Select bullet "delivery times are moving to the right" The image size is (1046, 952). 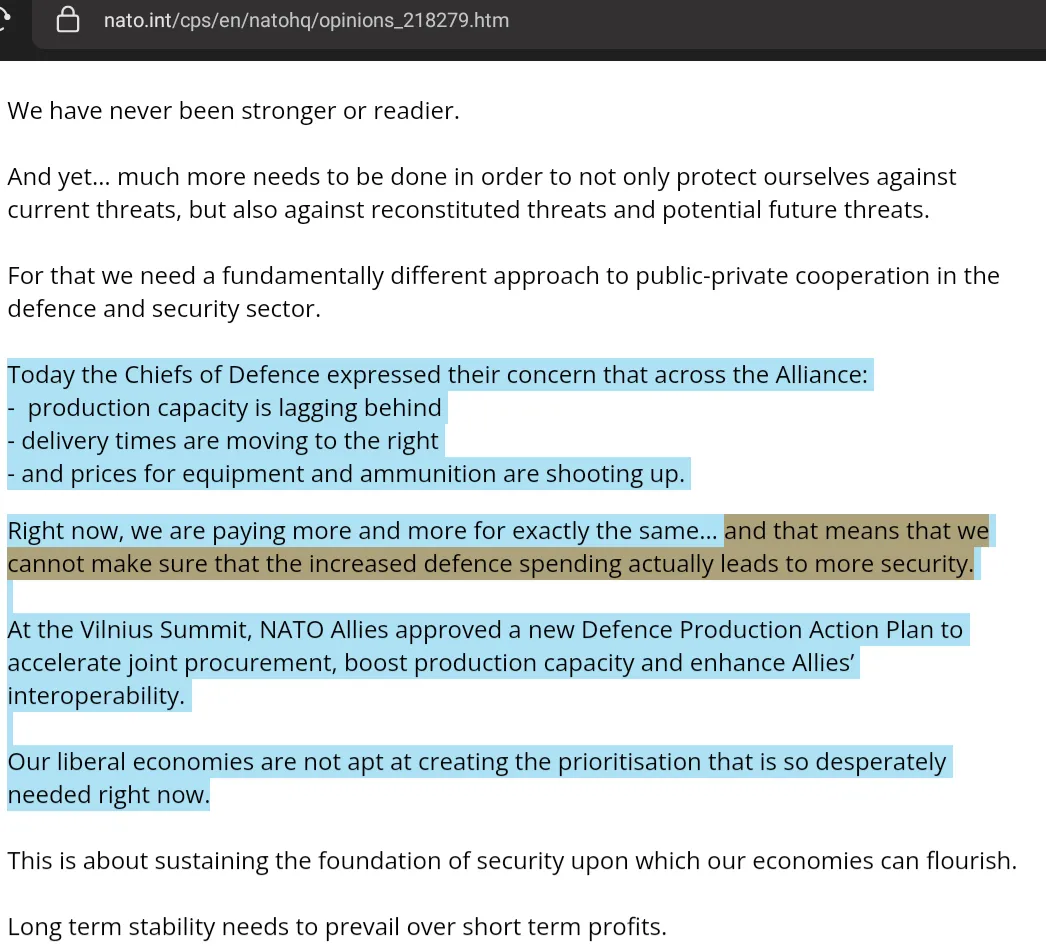point(229,441)
